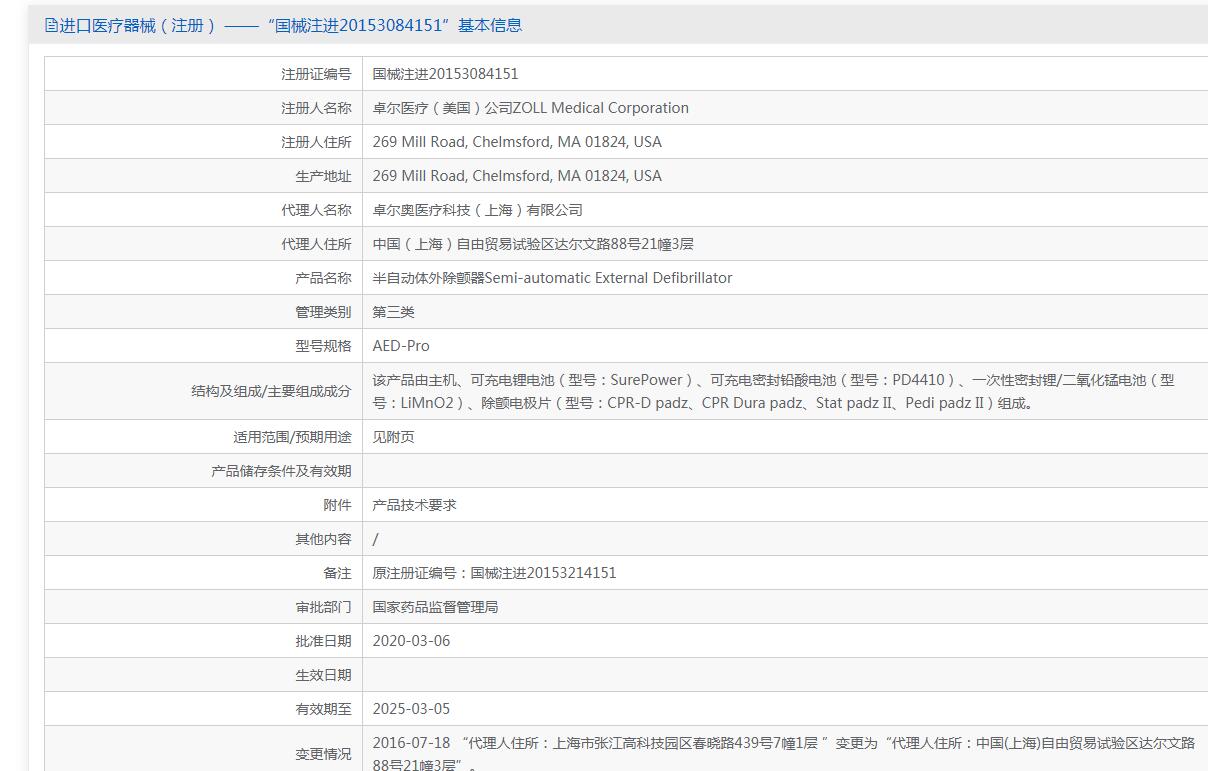Image resolution: width=1208 pixels, height=771 pixels.
Task: Select the "注册证编号" row label
Action: (x=316, y=74)
